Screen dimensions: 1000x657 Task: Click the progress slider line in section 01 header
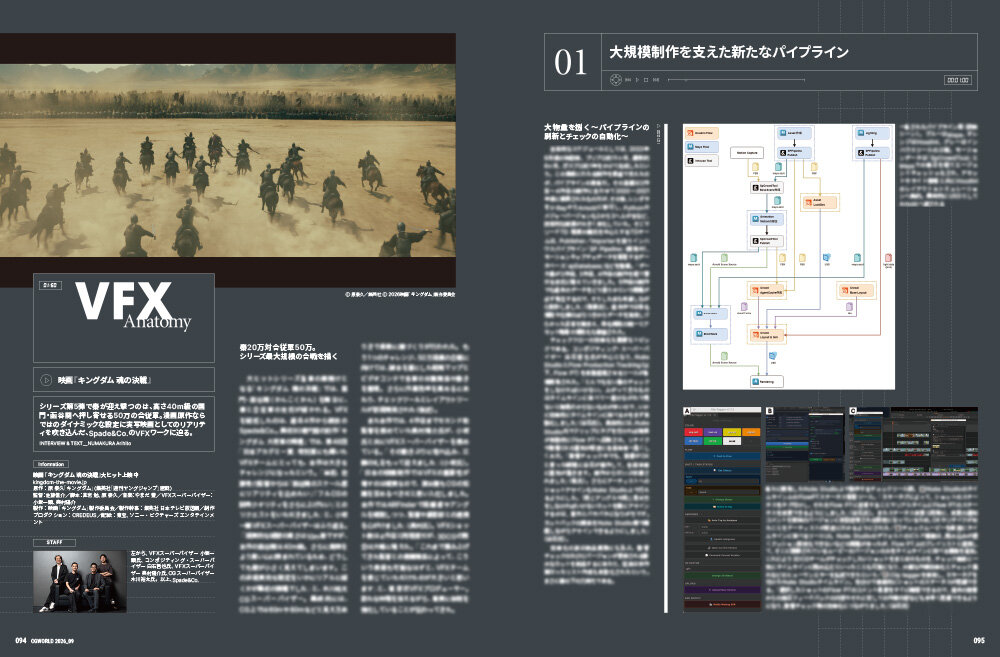pyautogui.click(x=737, y=80)
